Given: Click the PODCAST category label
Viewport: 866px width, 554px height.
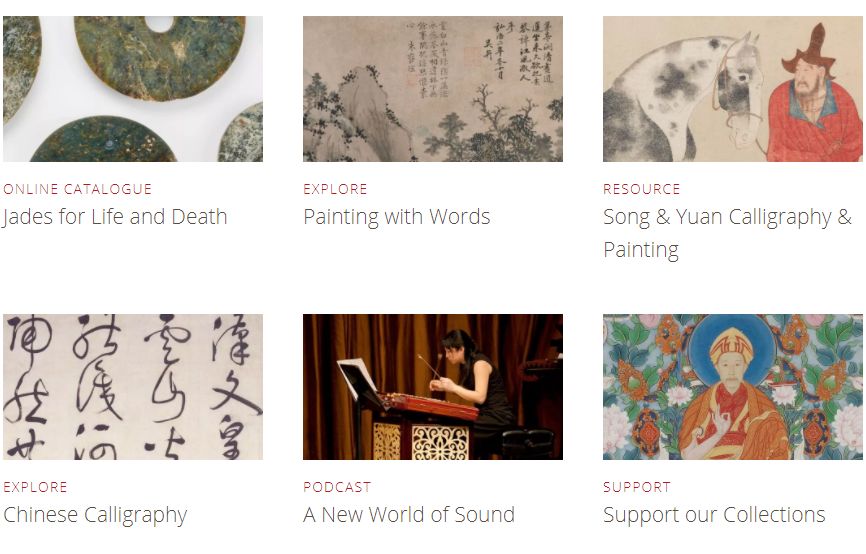Looking at the screenshot, I should (337, 487).
